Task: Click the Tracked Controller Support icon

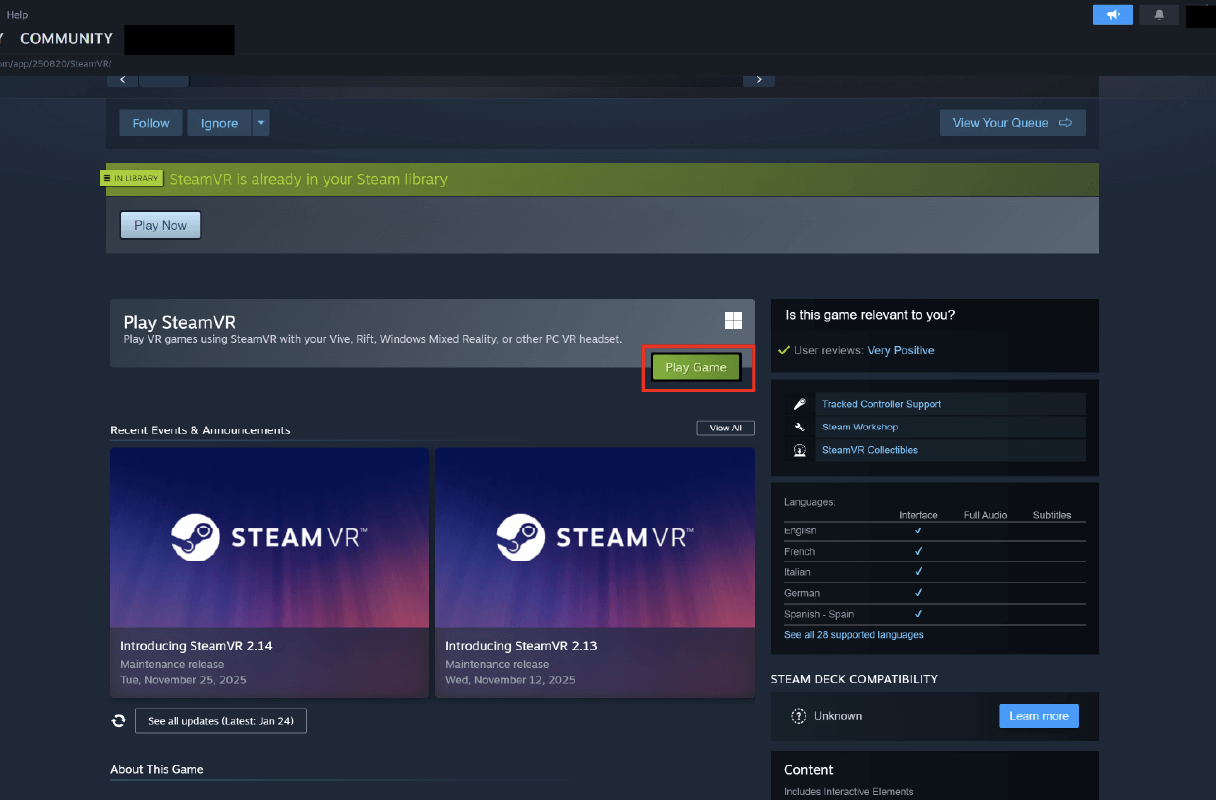Action: tap(800, 405)
